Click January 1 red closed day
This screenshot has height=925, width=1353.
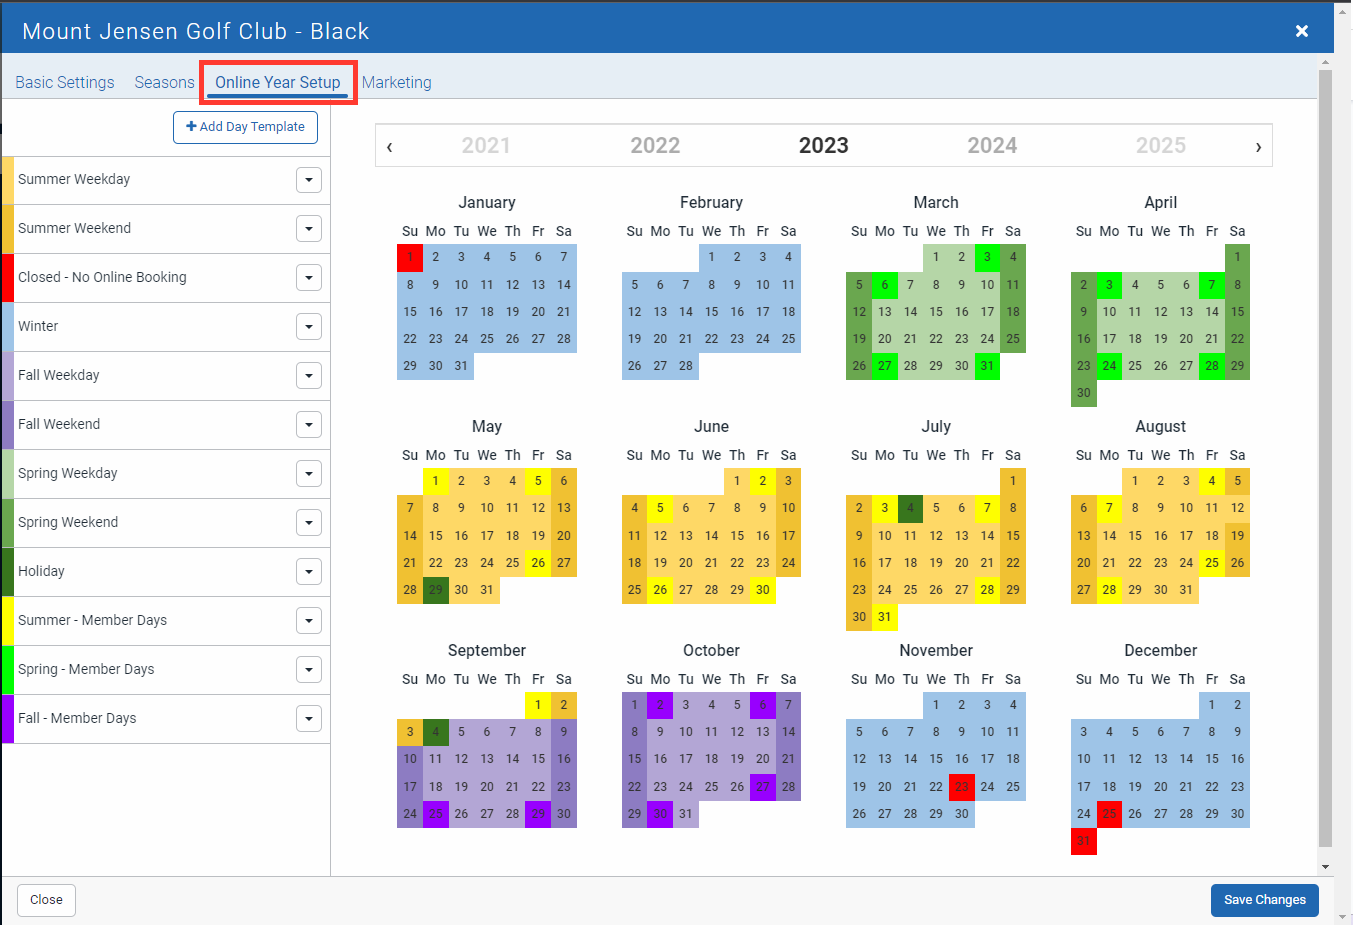click(410, 257)
